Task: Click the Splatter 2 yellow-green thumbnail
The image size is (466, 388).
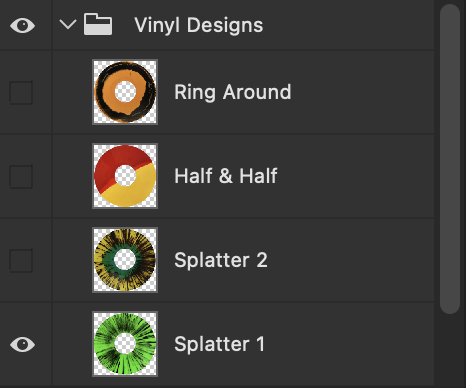Action: pos(125,260)
